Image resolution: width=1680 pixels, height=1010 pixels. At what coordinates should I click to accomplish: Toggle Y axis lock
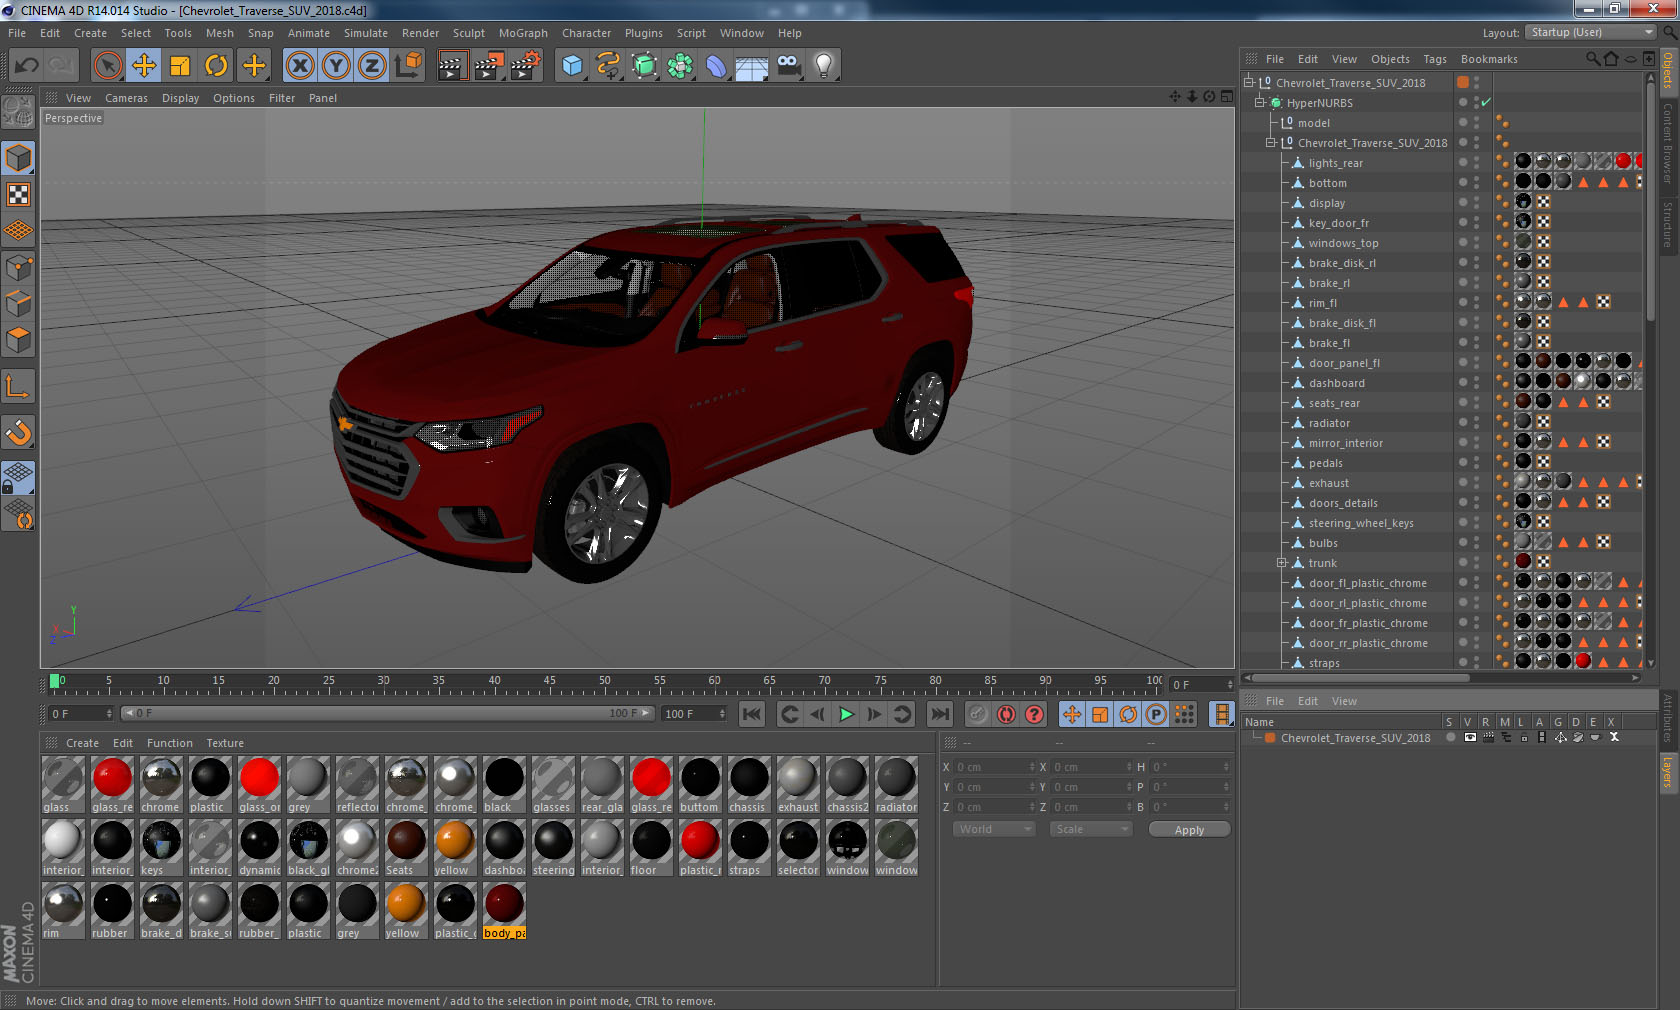pos(336,66)
